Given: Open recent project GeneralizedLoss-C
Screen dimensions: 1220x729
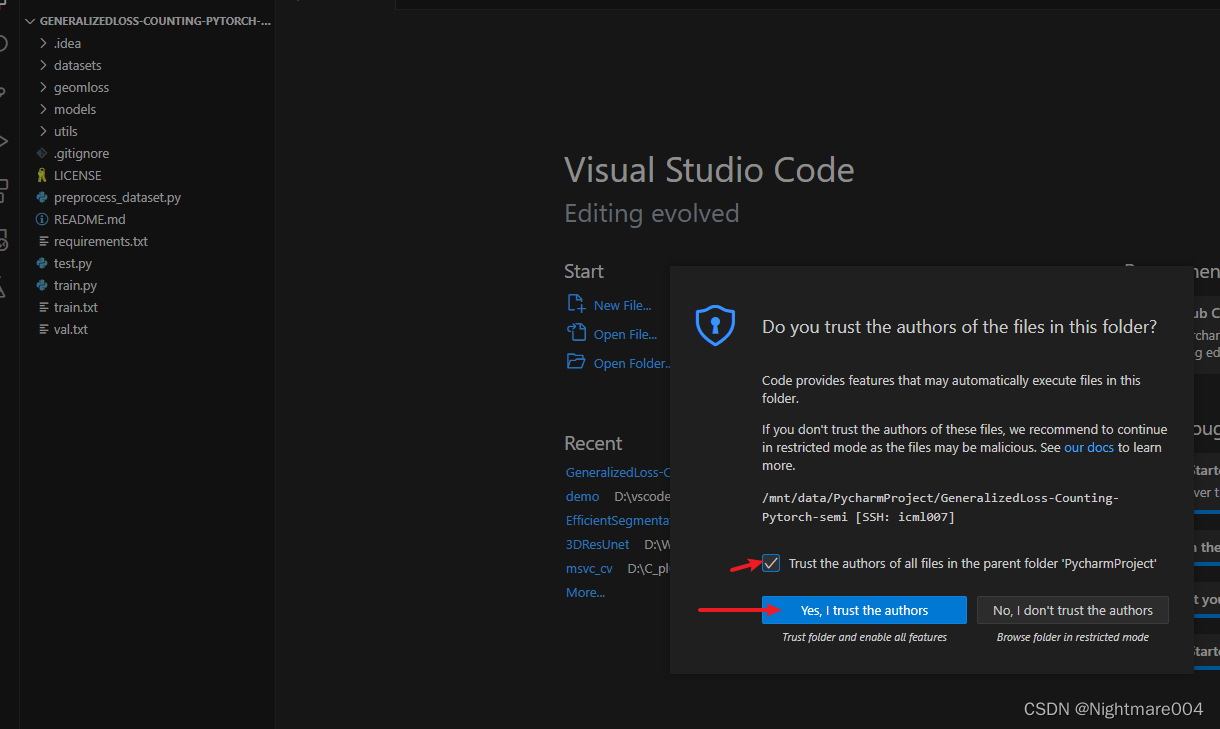Looking at the screenshot, I should point(617,473).
